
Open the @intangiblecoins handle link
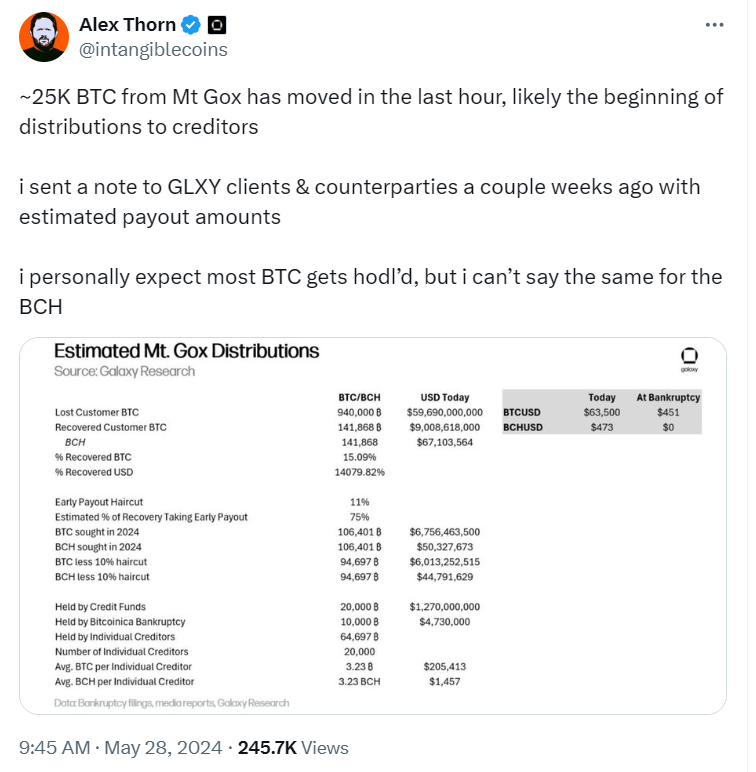click(x=153, y=50)
